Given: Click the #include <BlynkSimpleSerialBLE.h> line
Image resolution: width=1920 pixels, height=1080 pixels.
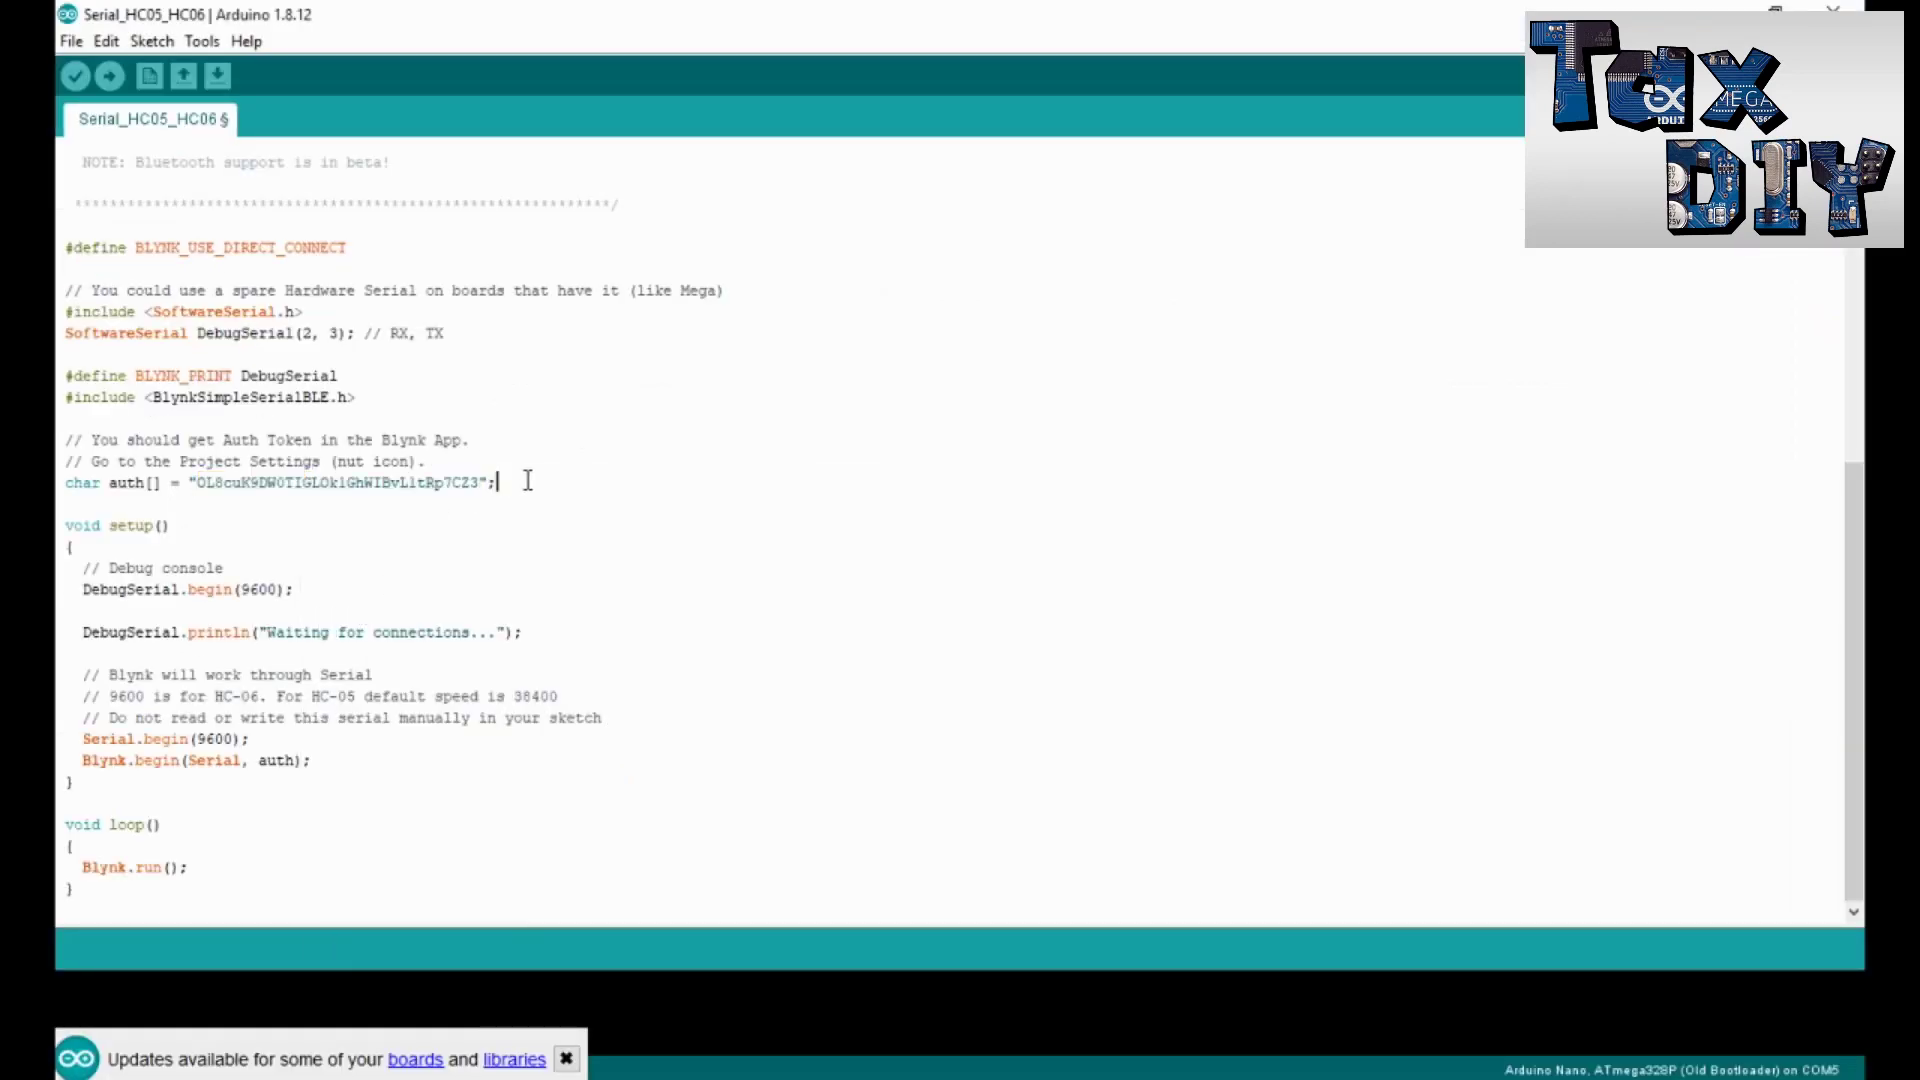Looking at the screenshot, I should pos(210,398).
